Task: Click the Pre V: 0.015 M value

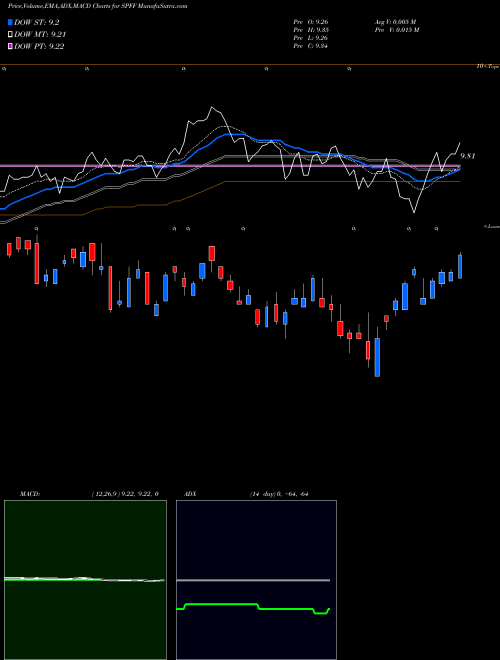Action: [396, 29]
